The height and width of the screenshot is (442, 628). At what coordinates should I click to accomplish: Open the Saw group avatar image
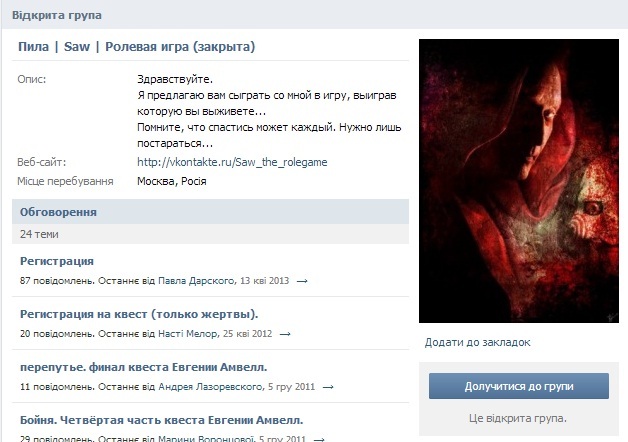tap(519, 181)
